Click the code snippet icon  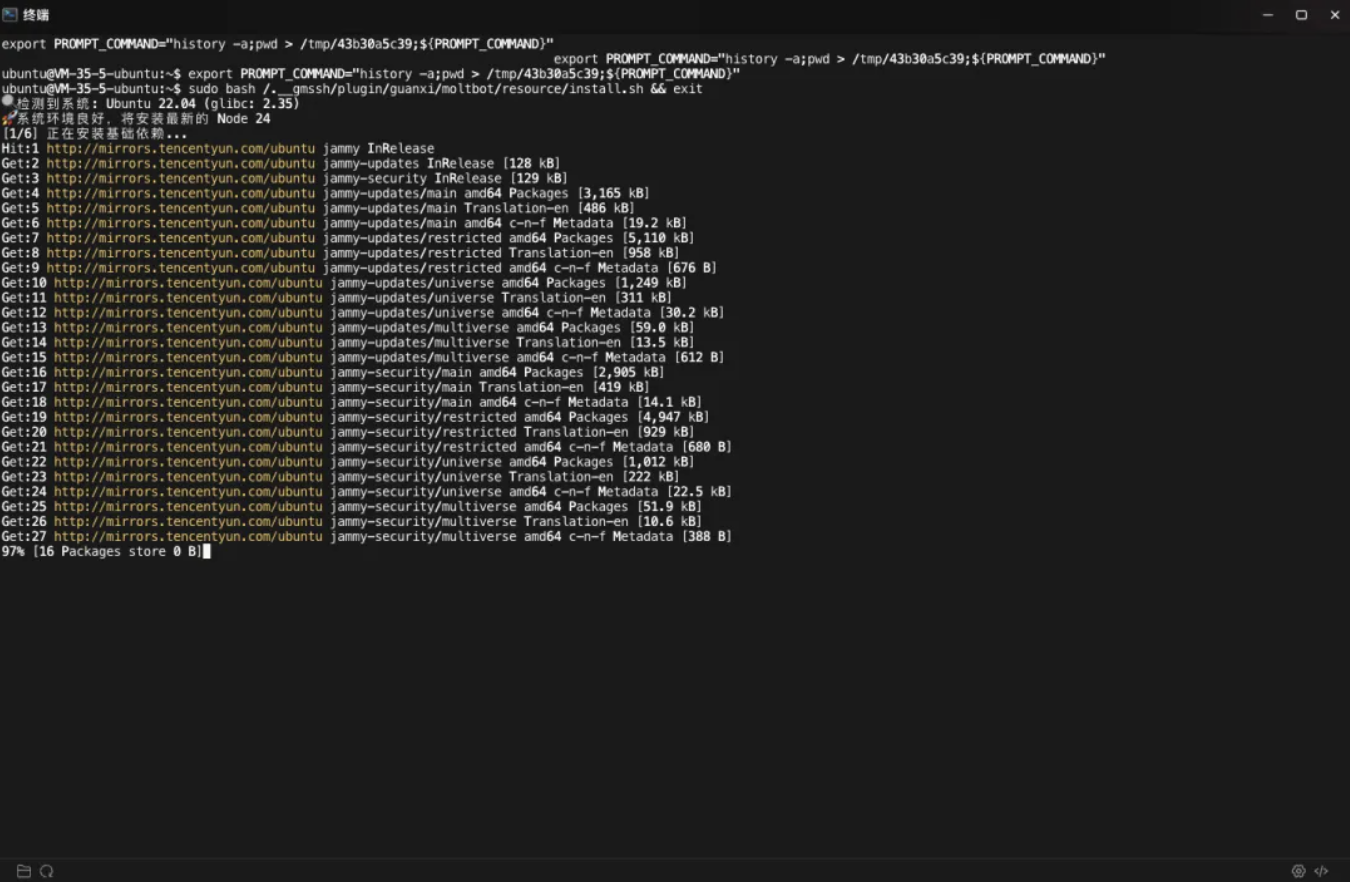(x=1321, y=871)
